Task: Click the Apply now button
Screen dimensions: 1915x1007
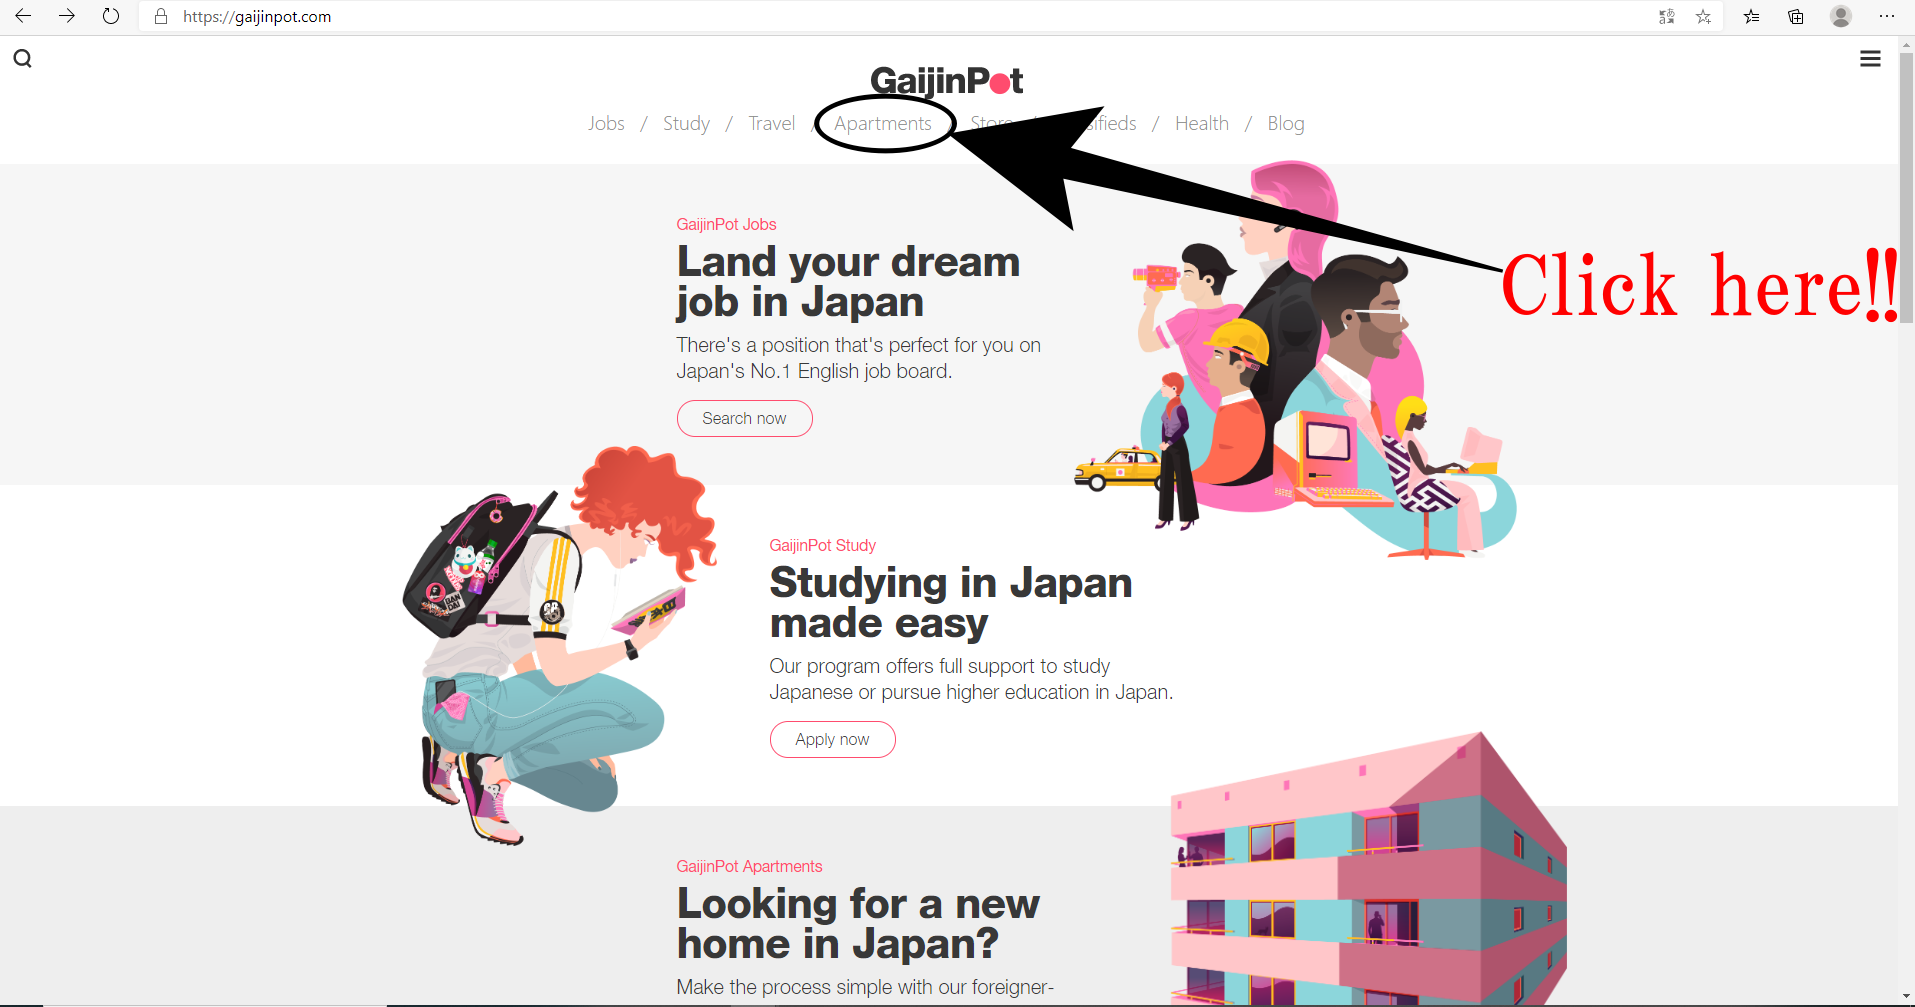Action: 832,739
